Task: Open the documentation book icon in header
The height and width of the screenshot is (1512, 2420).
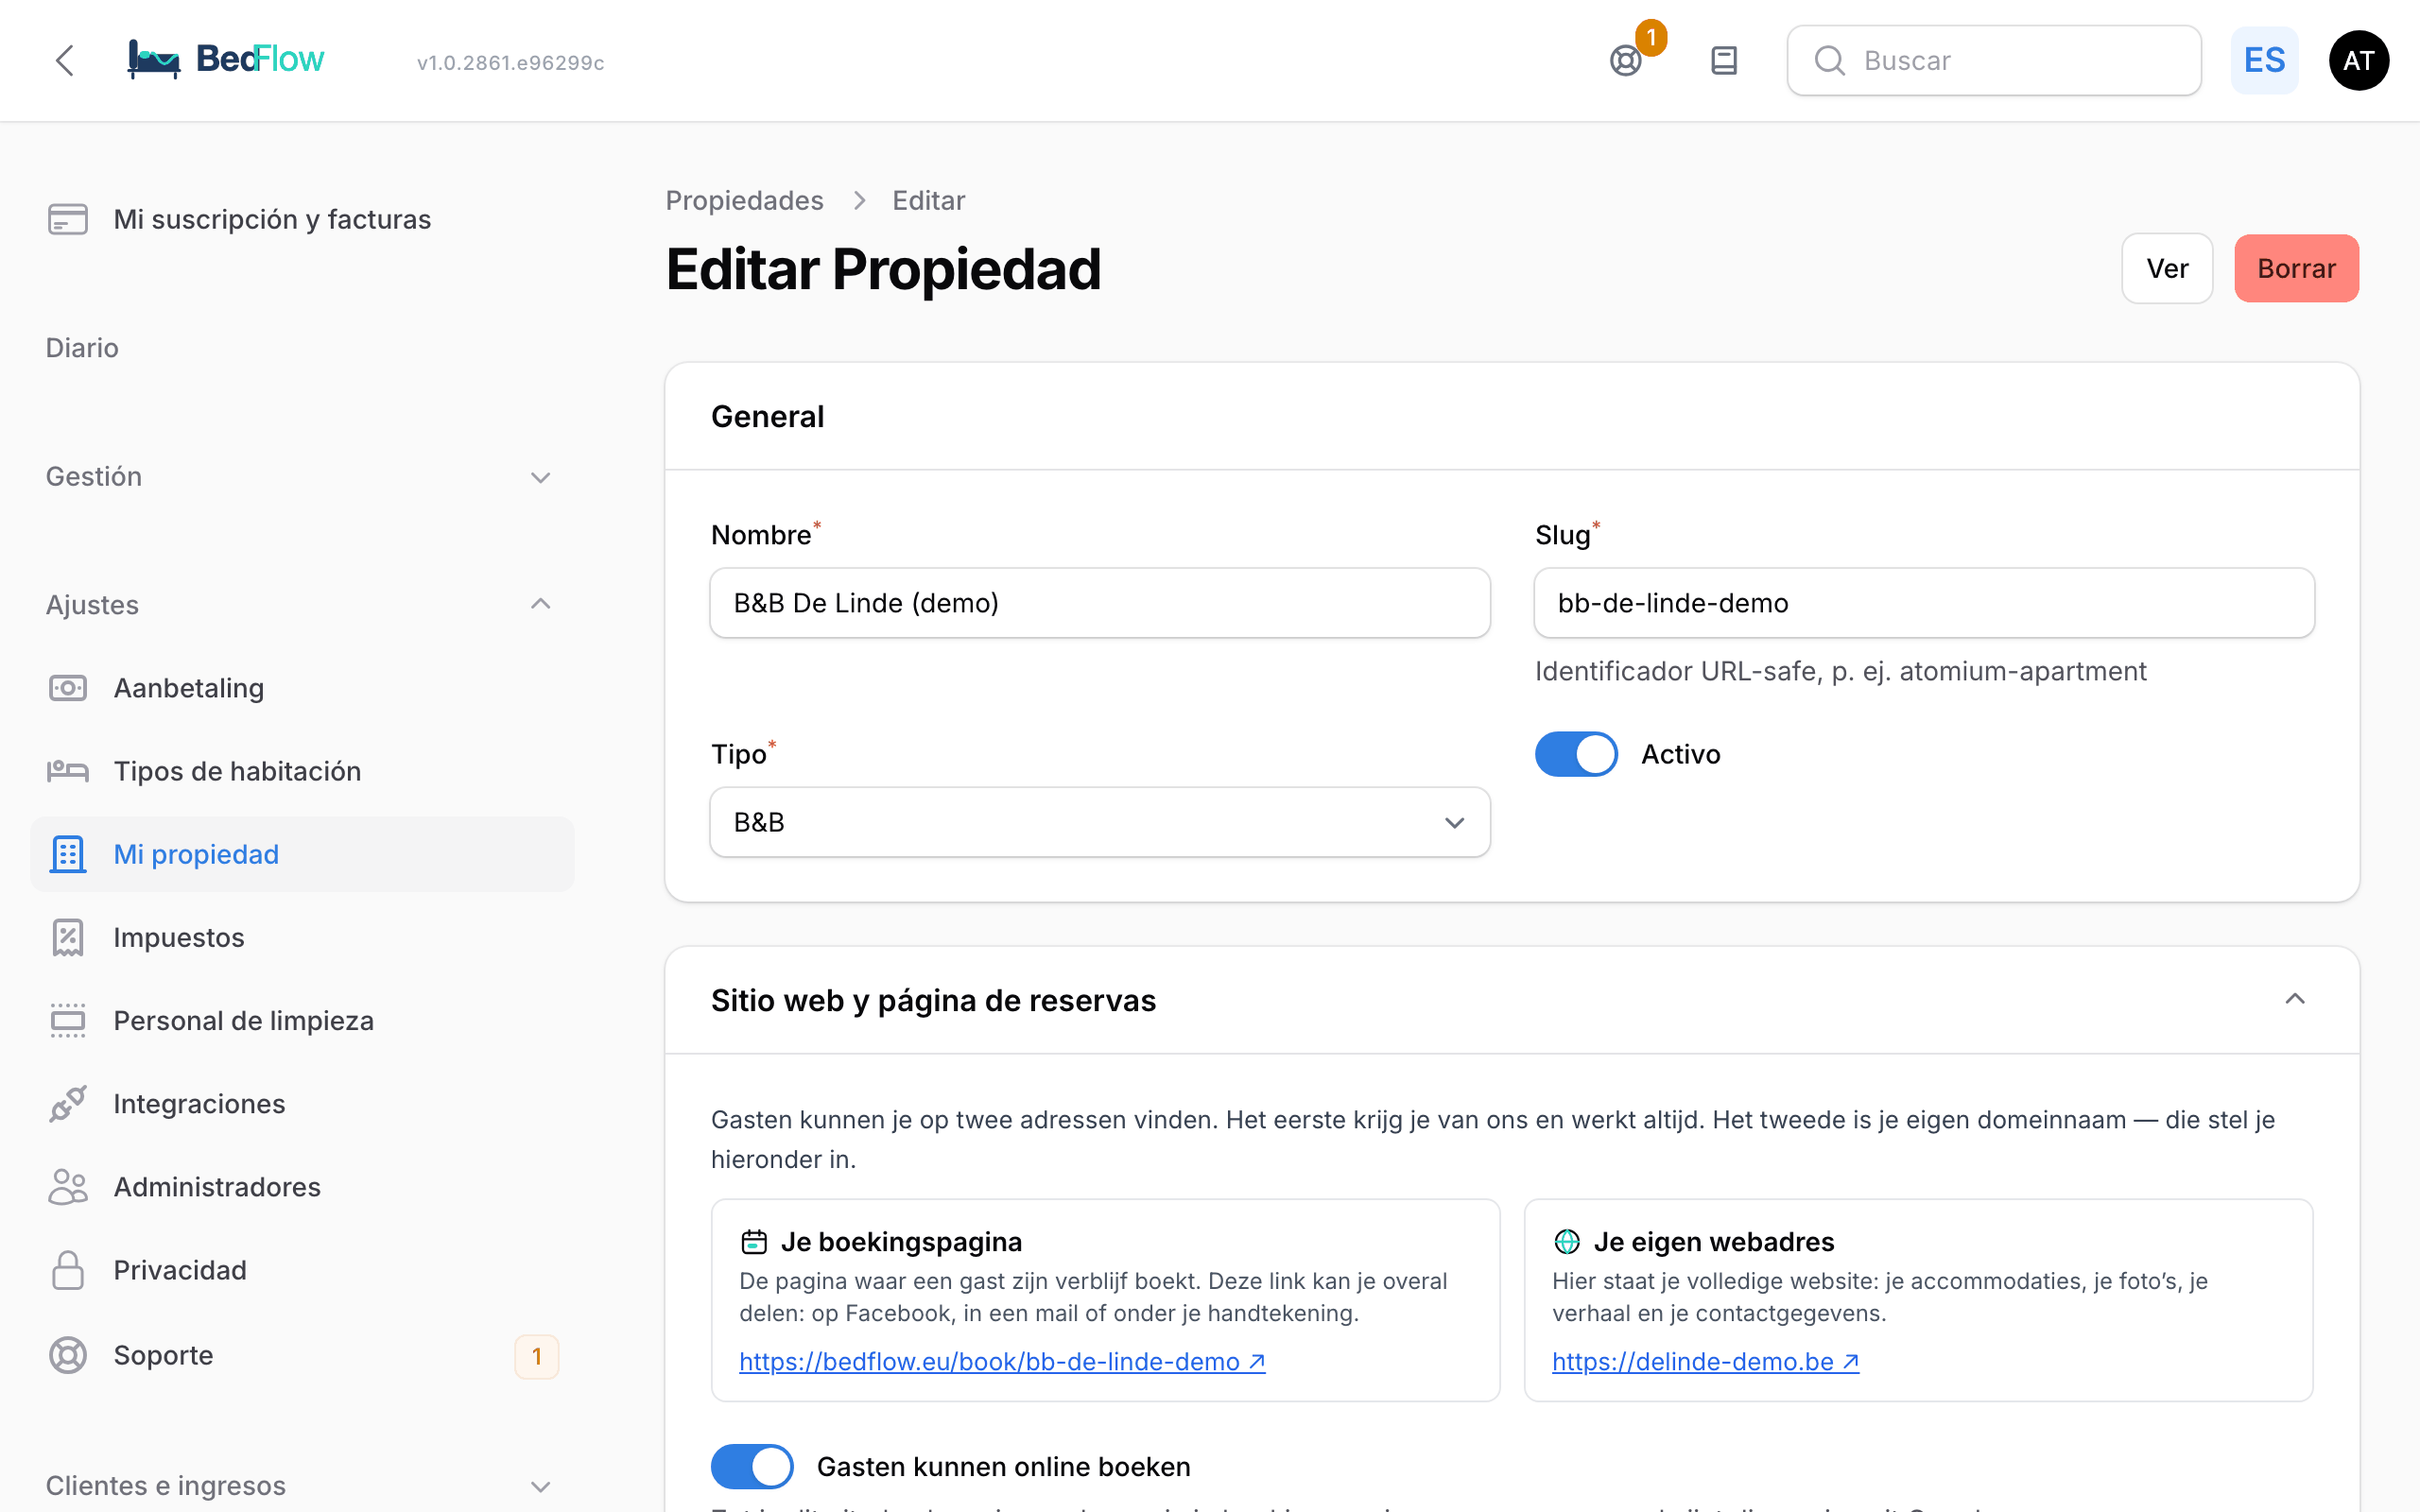Action: point(1723,60)
